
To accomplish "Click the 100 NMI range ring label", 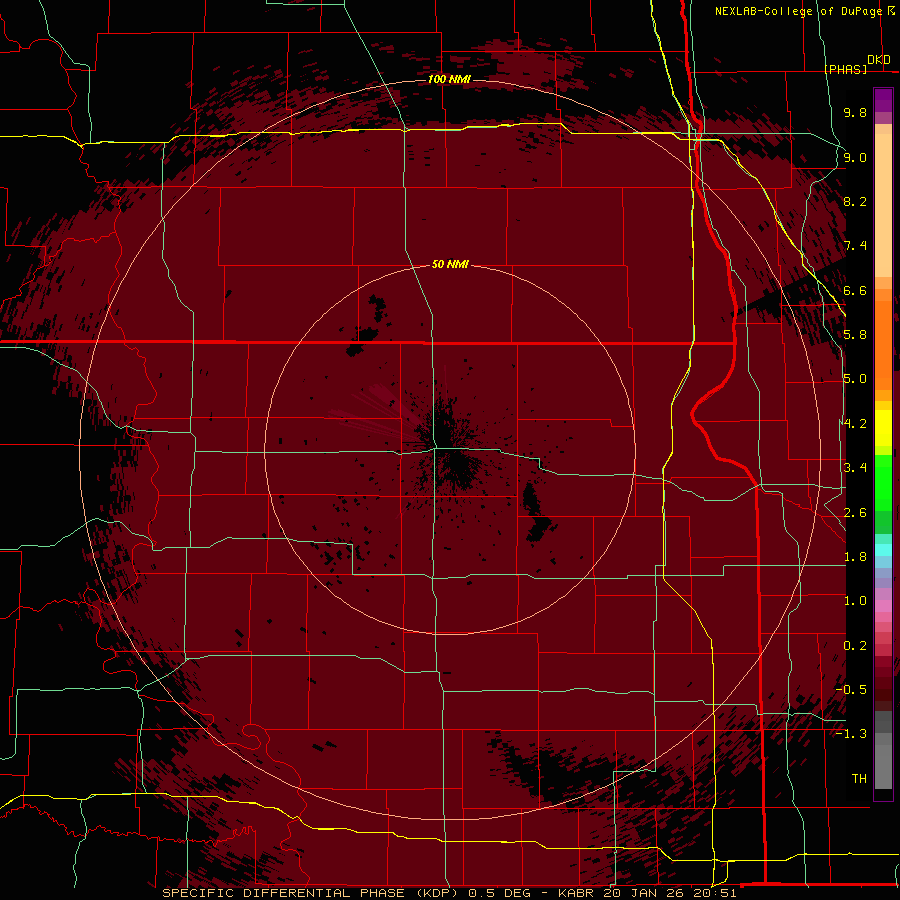I will pos(449,79).
